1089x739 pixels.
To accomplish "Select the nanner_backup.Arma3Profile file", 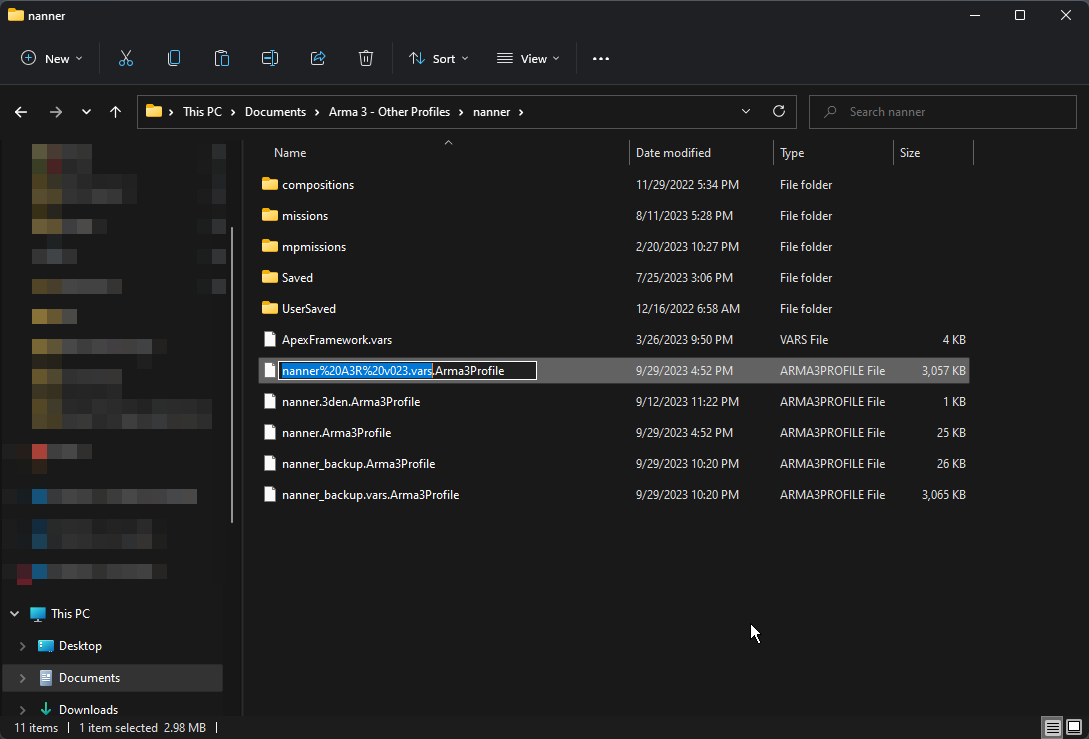I will tap(358, 464).
